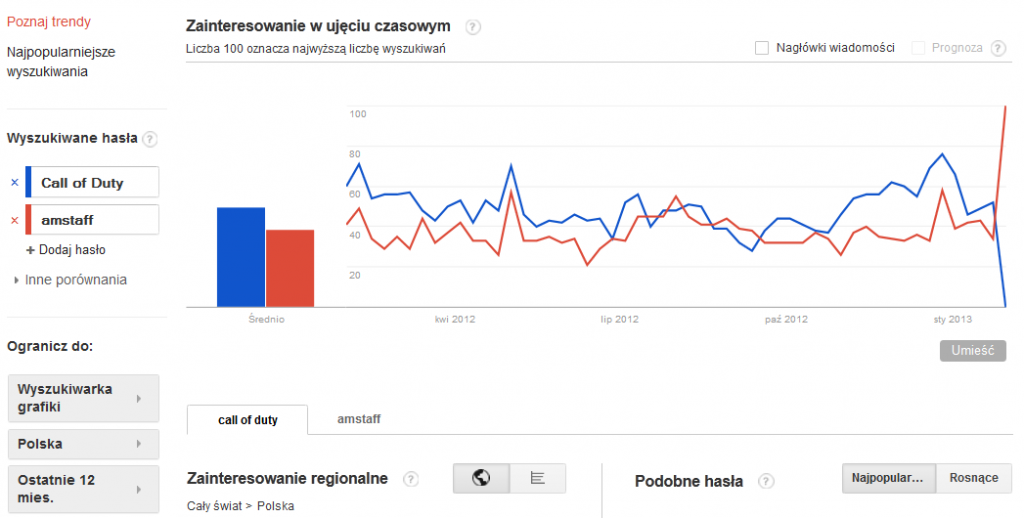Select the call of duty tab

247,420
